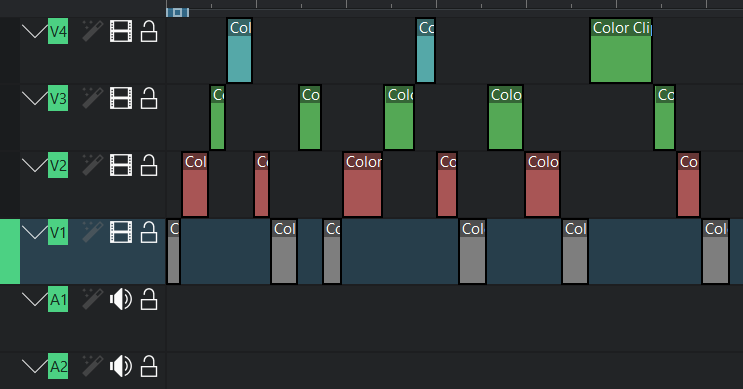Activate the V3 track target label
The width and height of the screenshot is (743, 389).
[58, 98]
